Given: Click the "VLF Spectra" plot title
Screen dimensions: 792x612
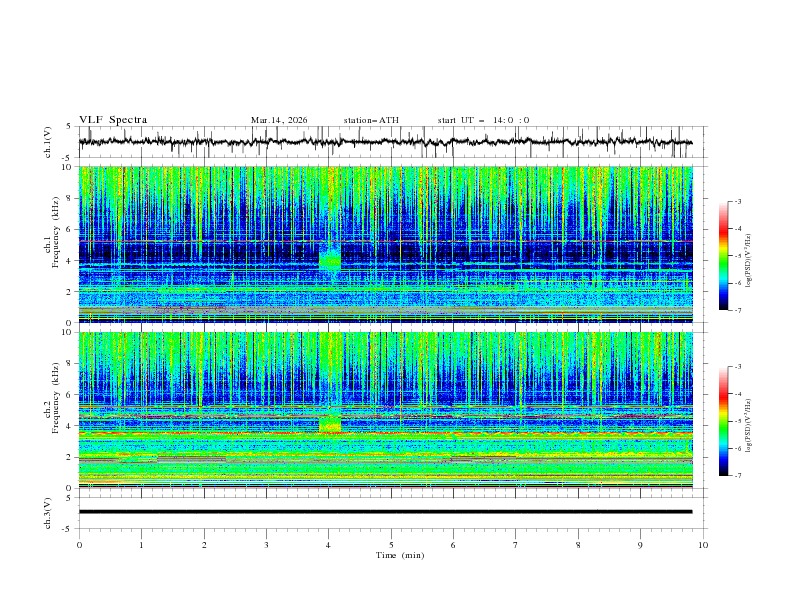Looking at the screenshot, I should click(113, 120).
